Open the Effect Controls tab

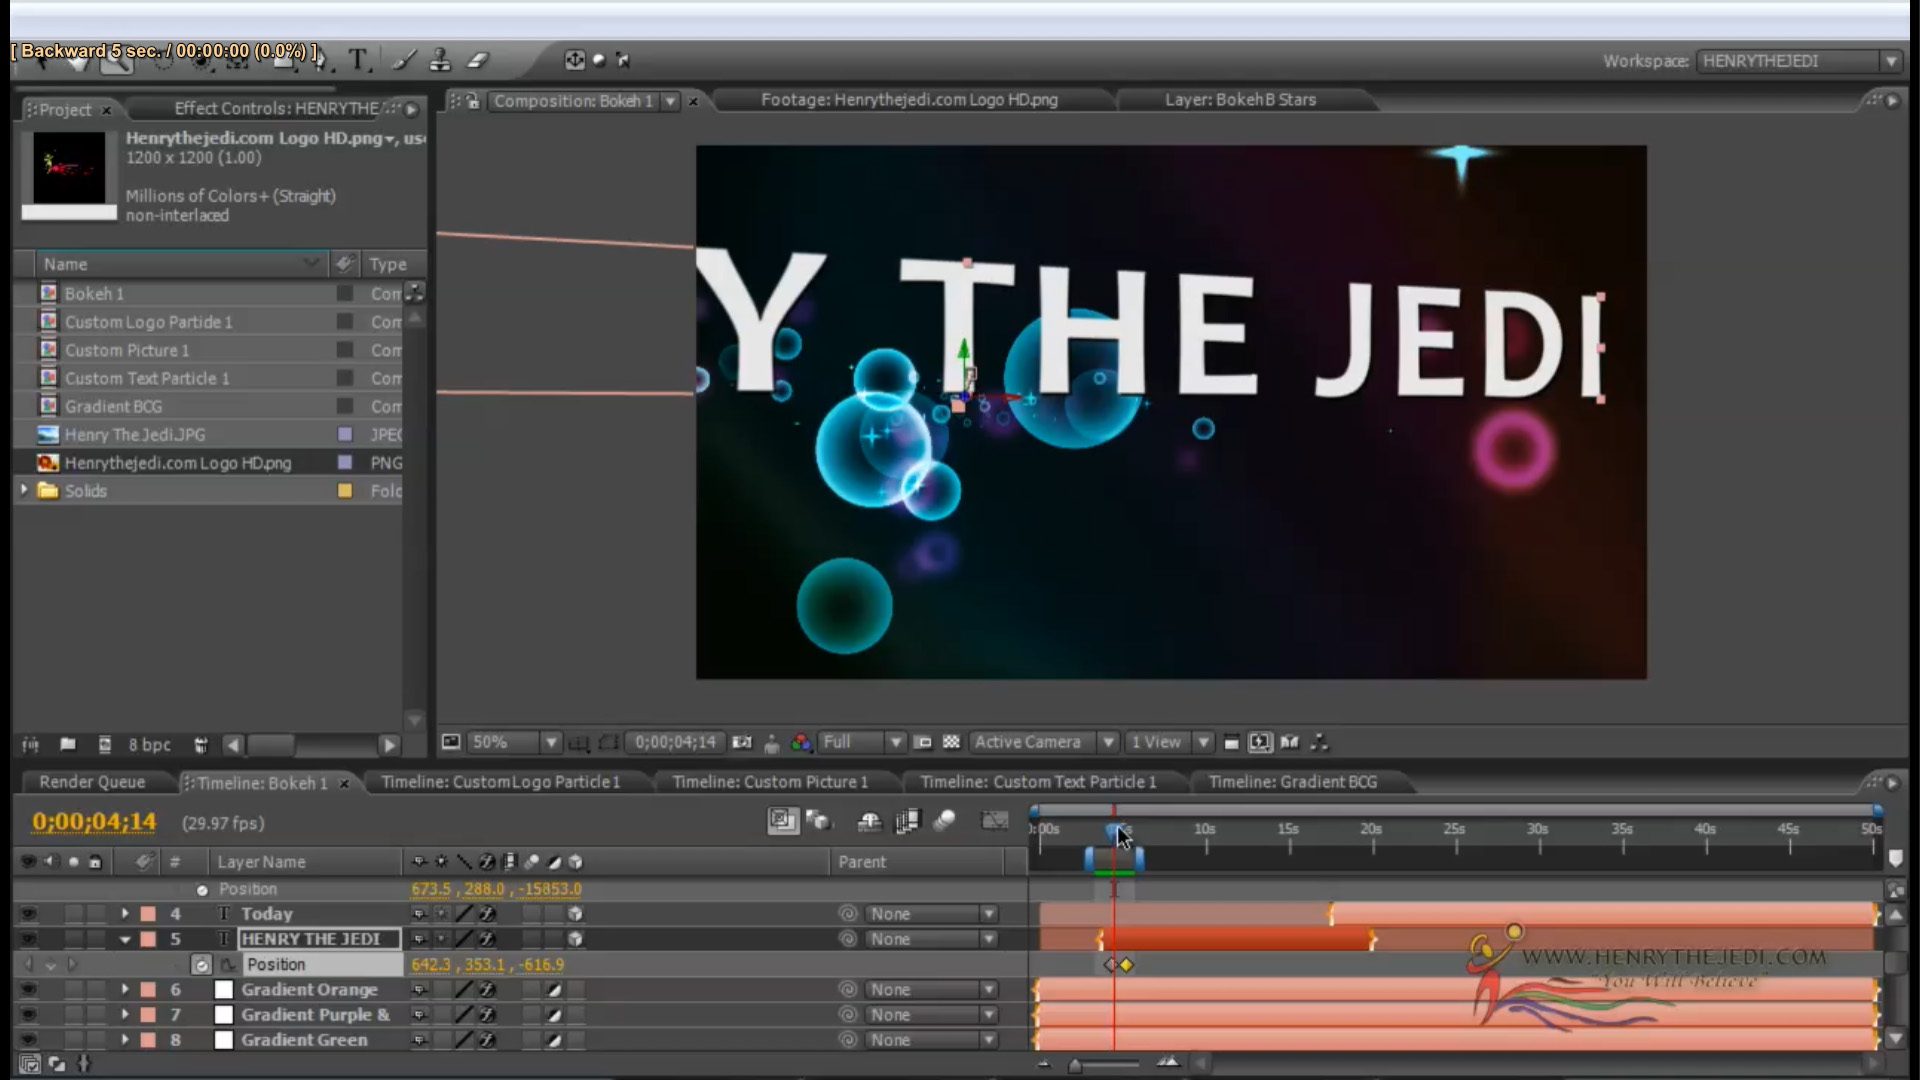277,108
